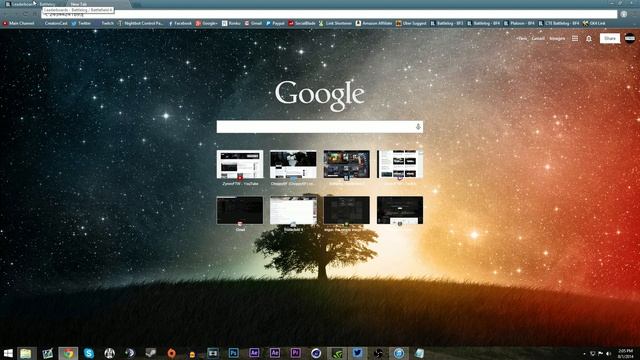Open Steam from the taskbar
640x360 pixels.
[151, 353]
